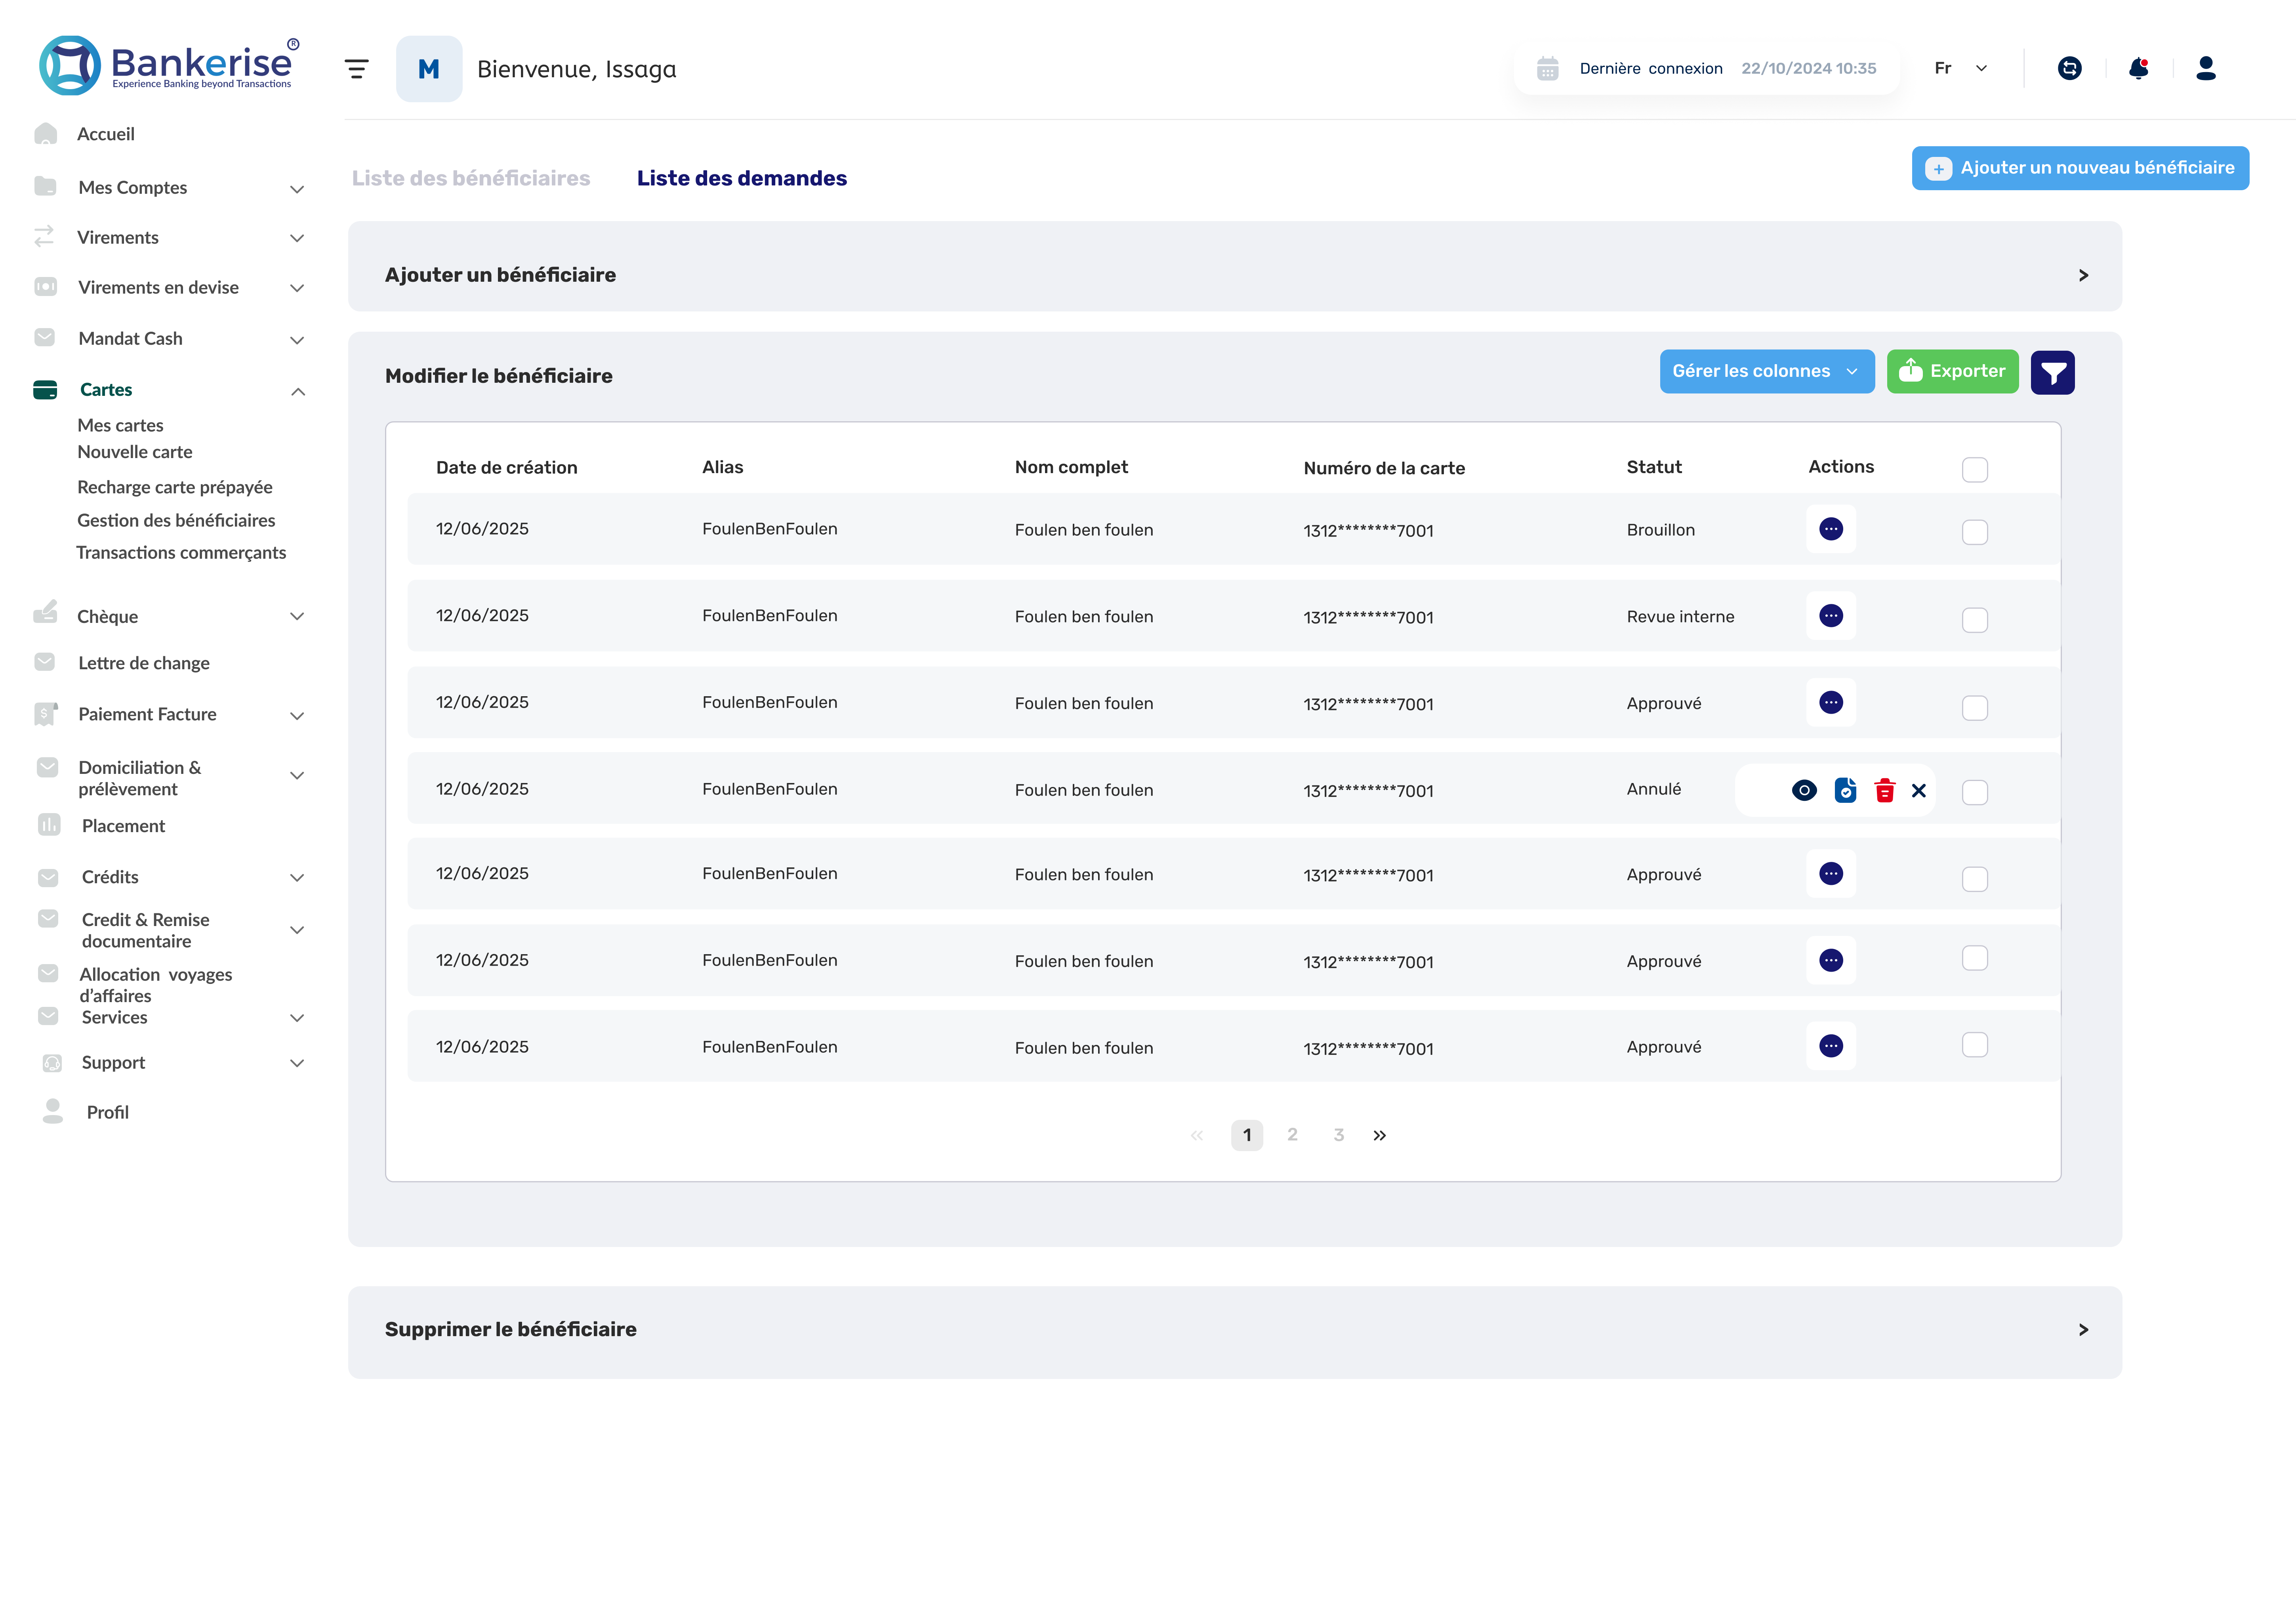
Task: Toggle the hamburger sidebar menu icon
Action: tap(356, 69)
